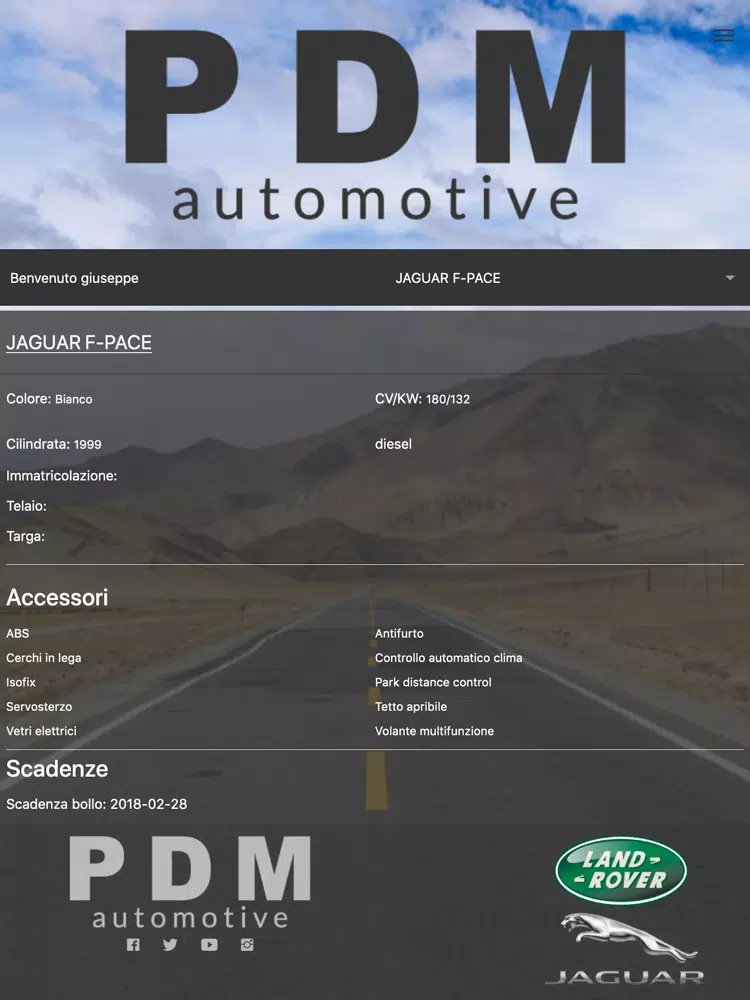This screenshot has height=1000, width=750.
Task: Select the ABS accessory entry
Action: (17, 633)
